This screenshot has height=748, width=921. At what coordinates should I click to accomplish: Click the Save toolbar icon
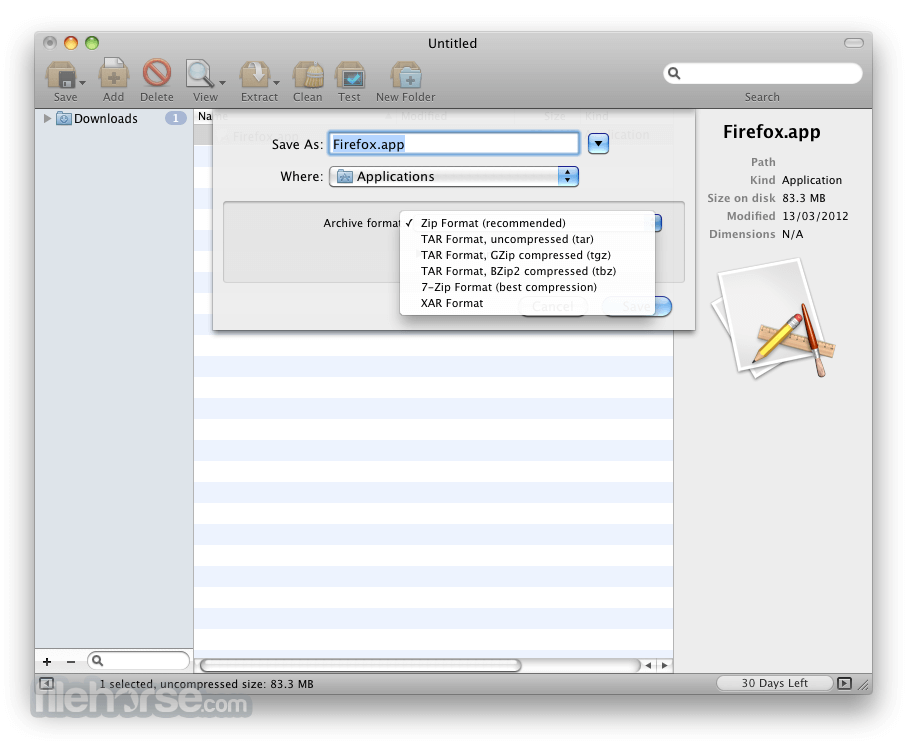(62, 76)
